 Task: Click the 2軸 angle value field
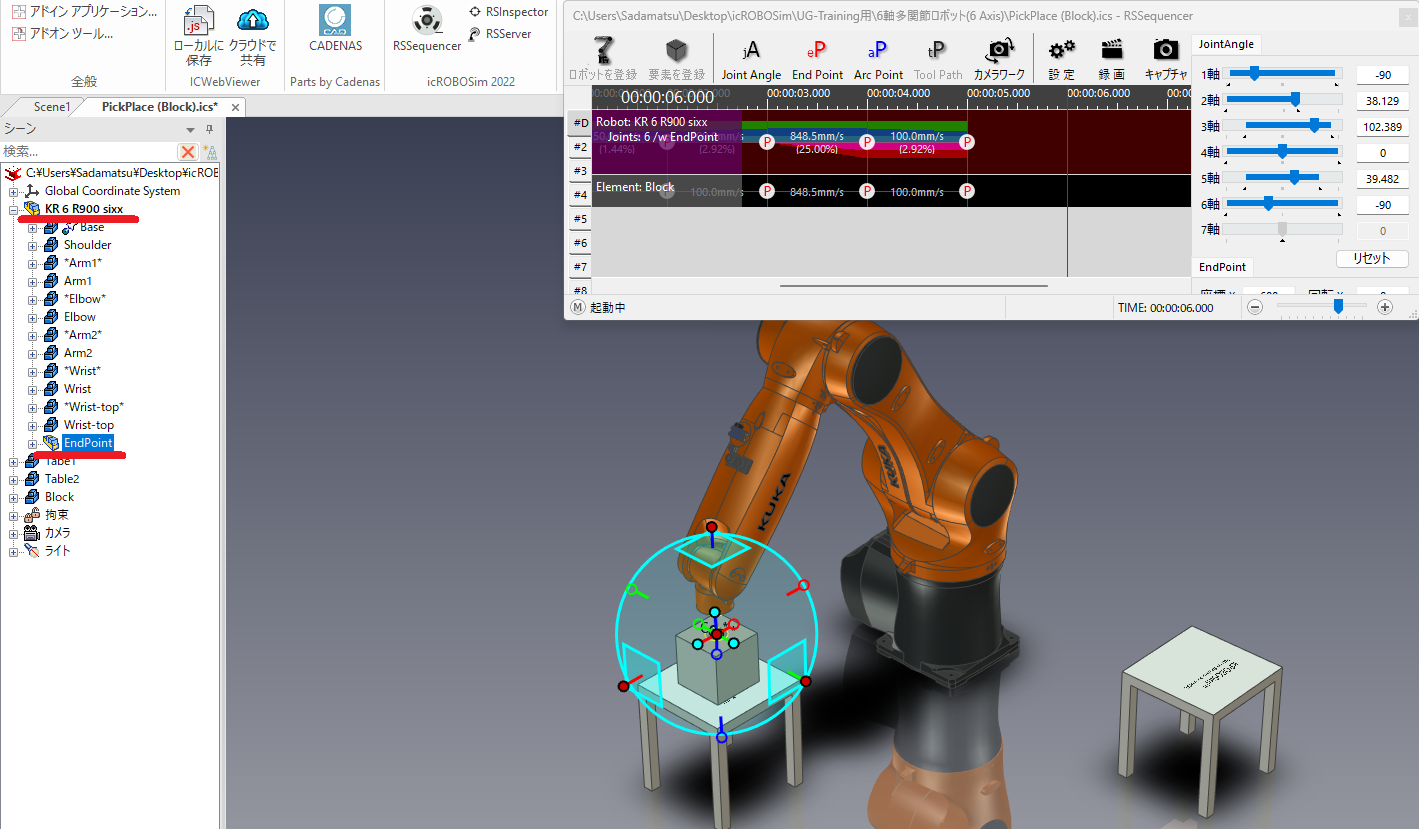tap(1382, 100)
